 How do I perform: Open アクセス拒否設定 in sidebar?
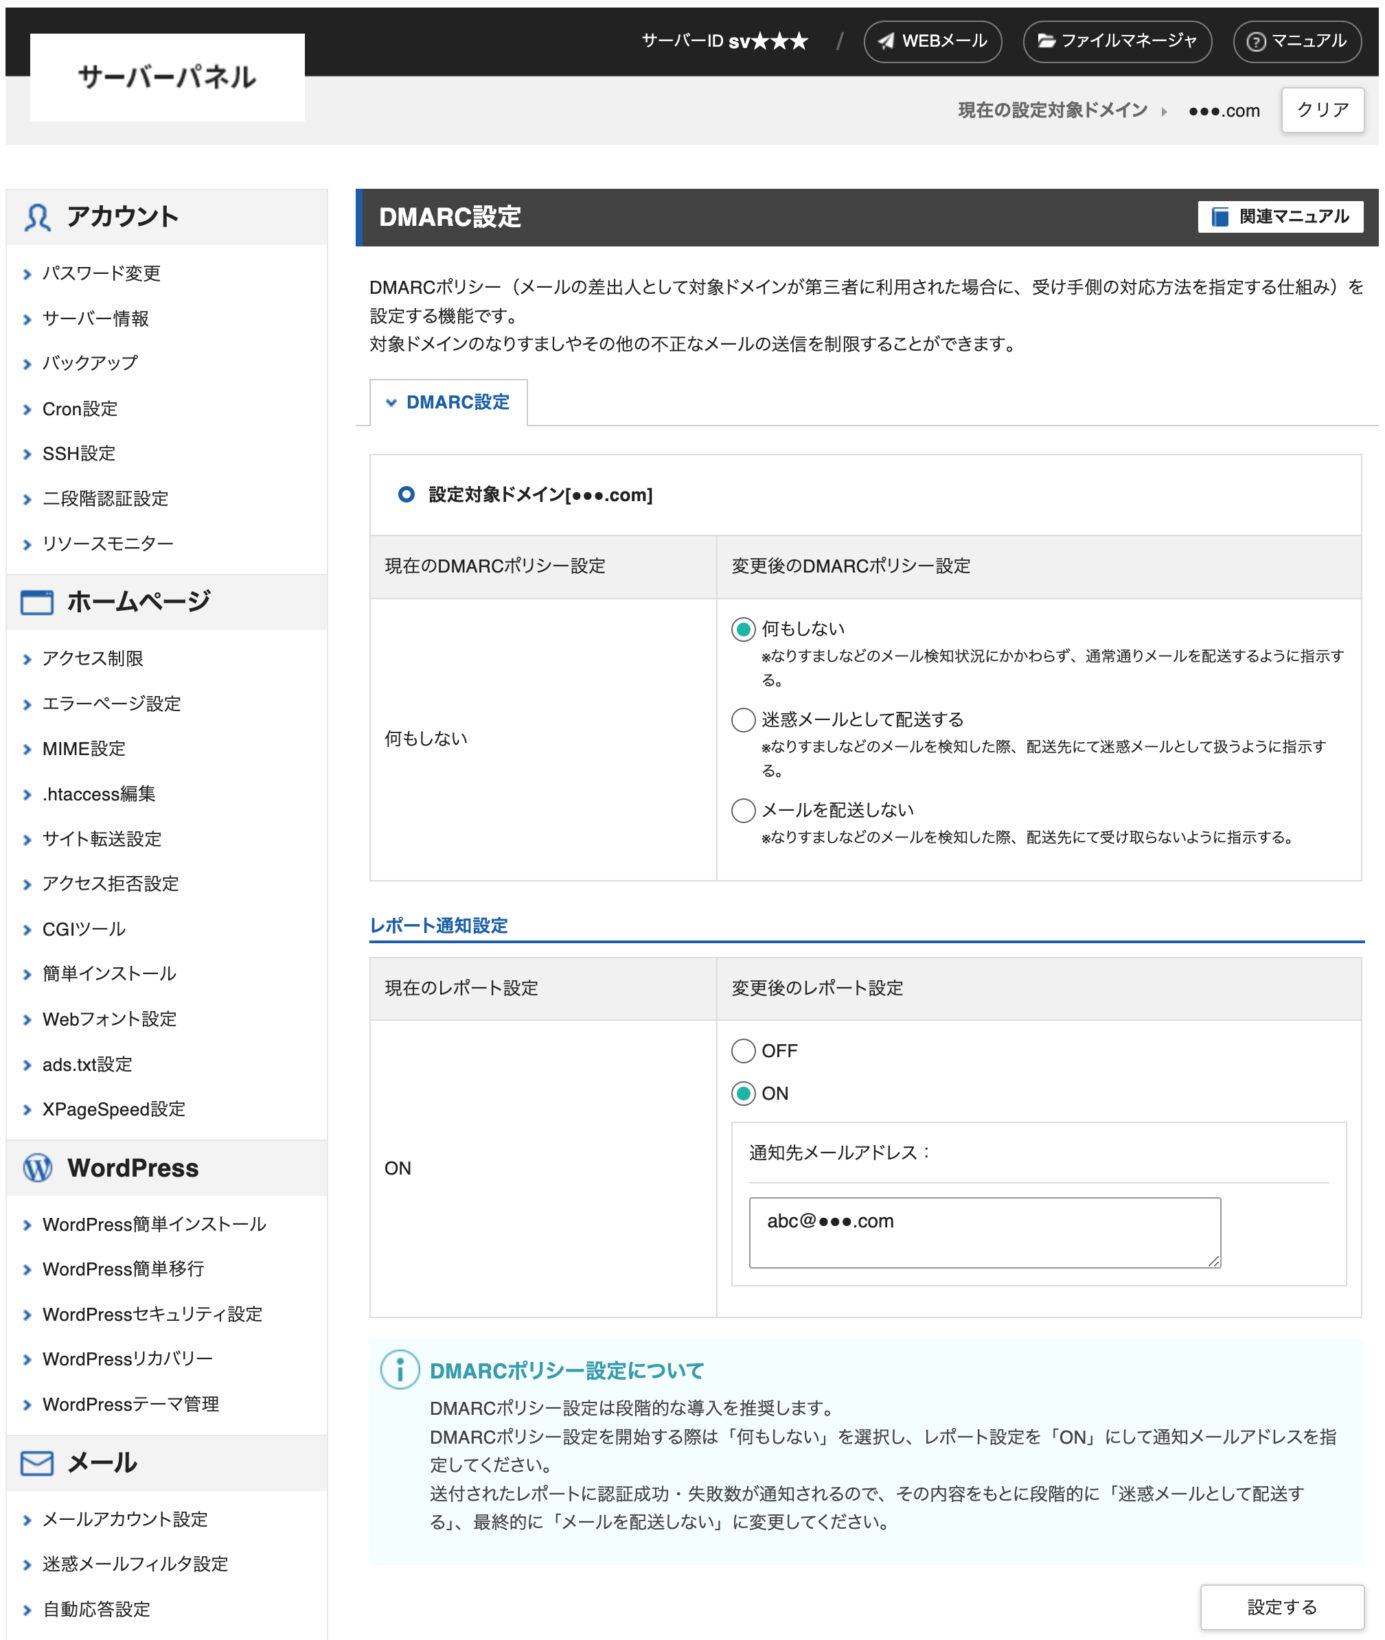pyautogui.click(x=111, y=884)
